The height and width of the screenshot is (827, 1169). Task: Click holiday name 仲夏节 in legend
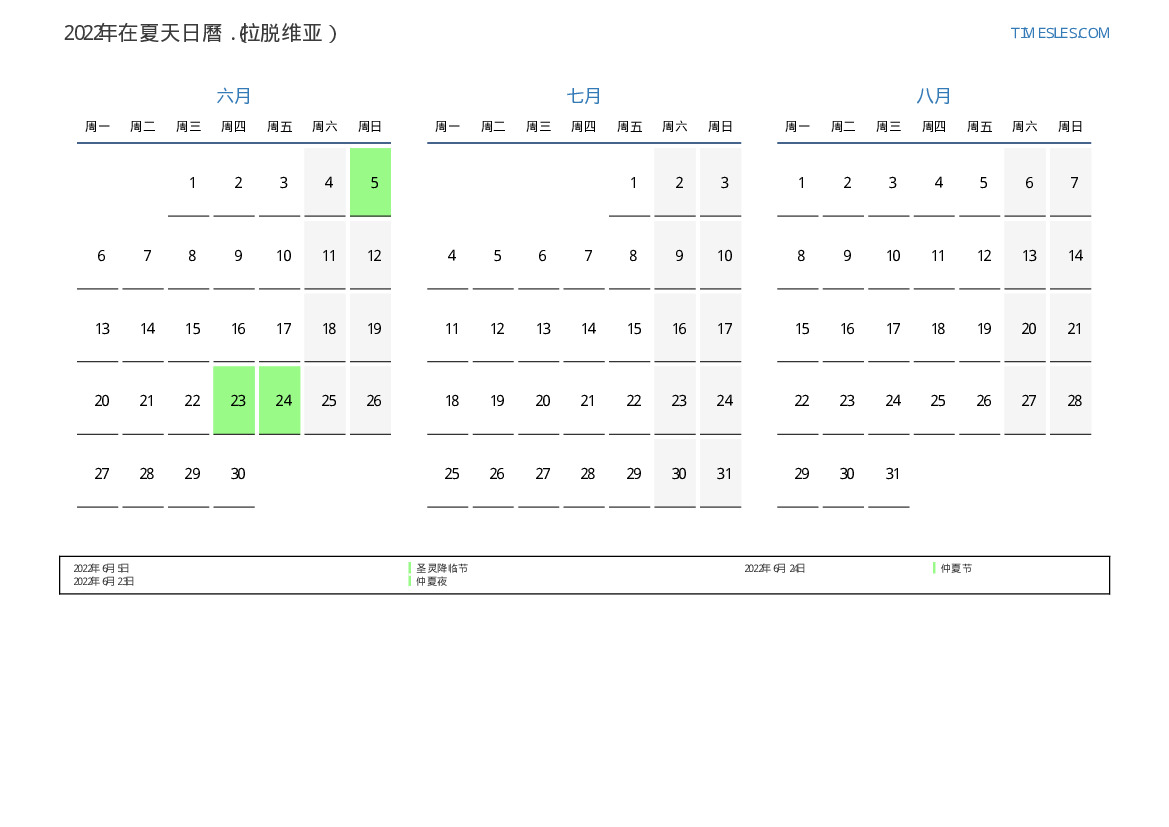tap(956, 568)
